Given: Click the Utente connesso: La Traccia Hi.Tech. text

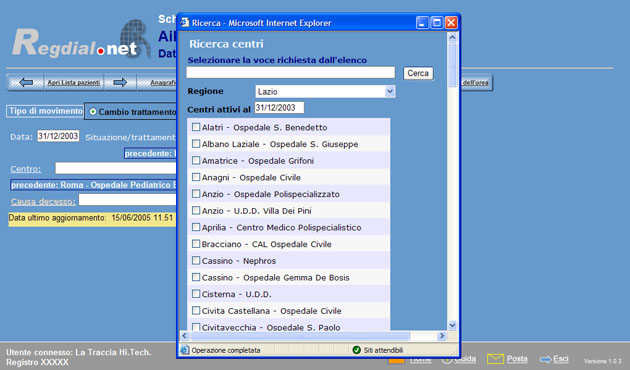Looking at the screenshot, I should [79, 352].
